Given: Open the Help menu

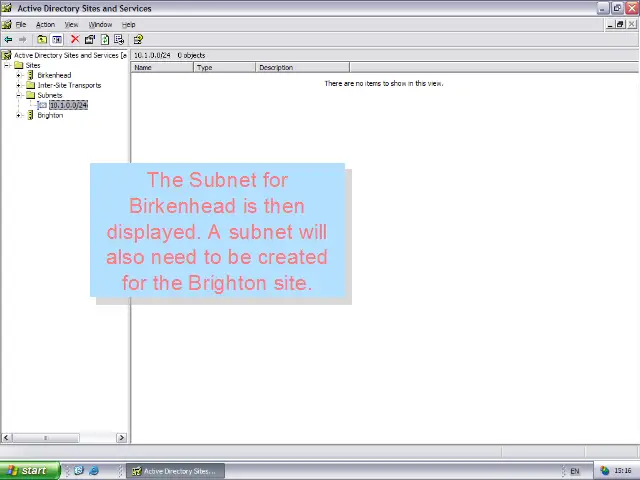Looking at the screenshot, I should coord(129,24).
